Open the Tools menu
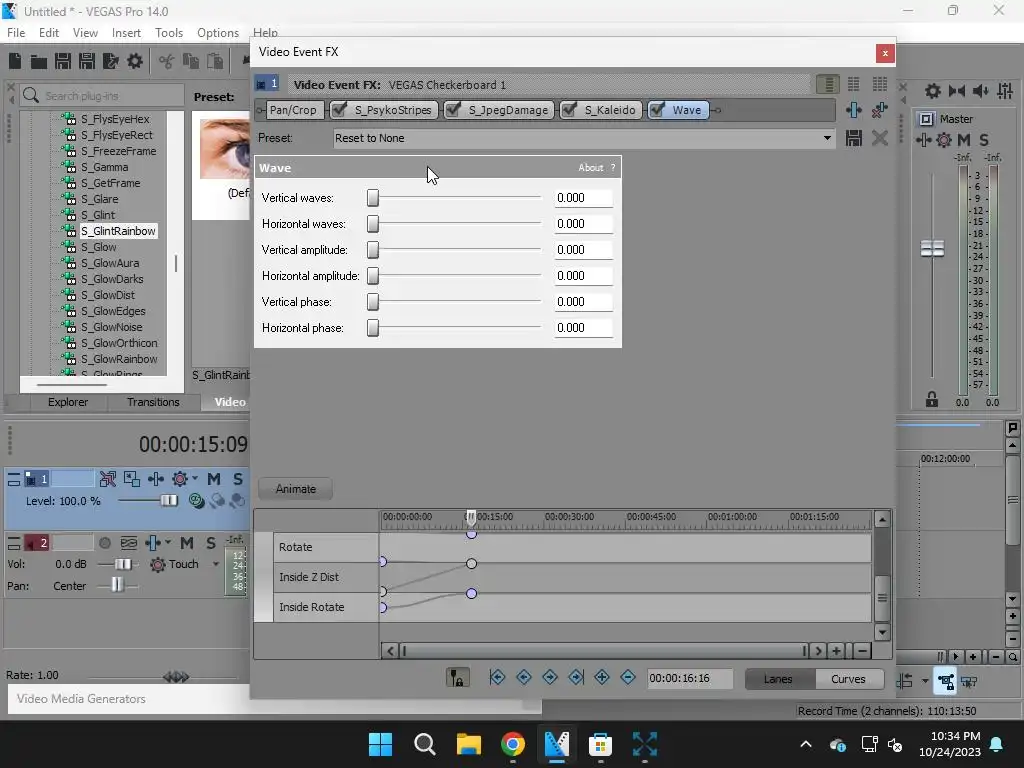 (169, 33)
